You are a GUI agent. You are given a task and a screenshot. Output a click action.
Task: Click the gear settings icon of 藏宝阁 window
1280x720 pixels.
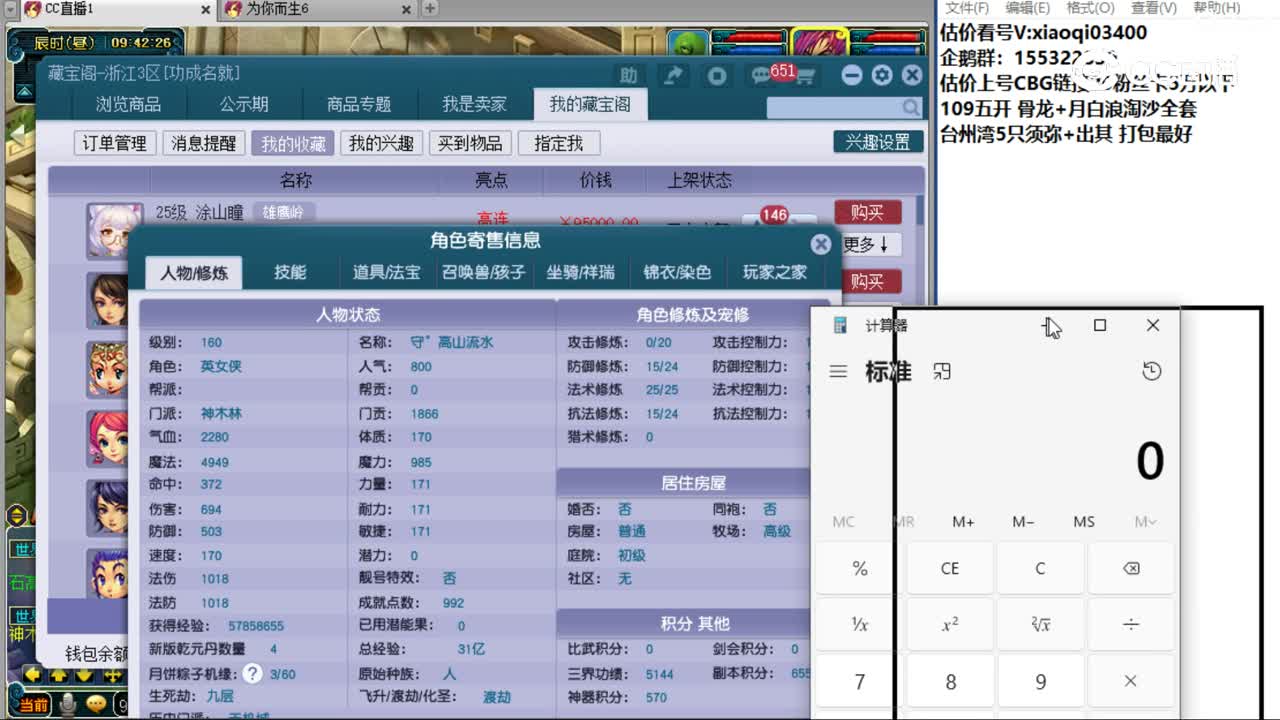click(x=882, y=74)
